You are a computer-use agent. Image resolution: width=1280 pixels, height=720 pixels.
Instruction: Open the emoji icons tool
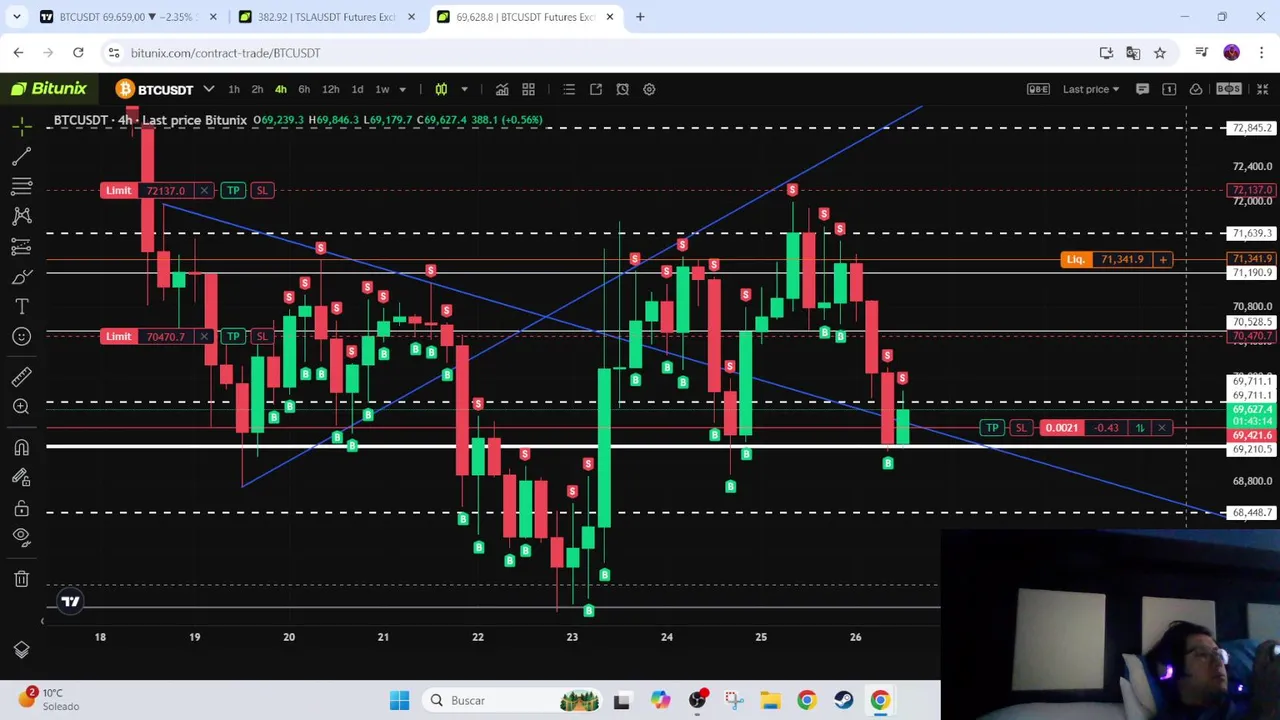tap(21, 336)
